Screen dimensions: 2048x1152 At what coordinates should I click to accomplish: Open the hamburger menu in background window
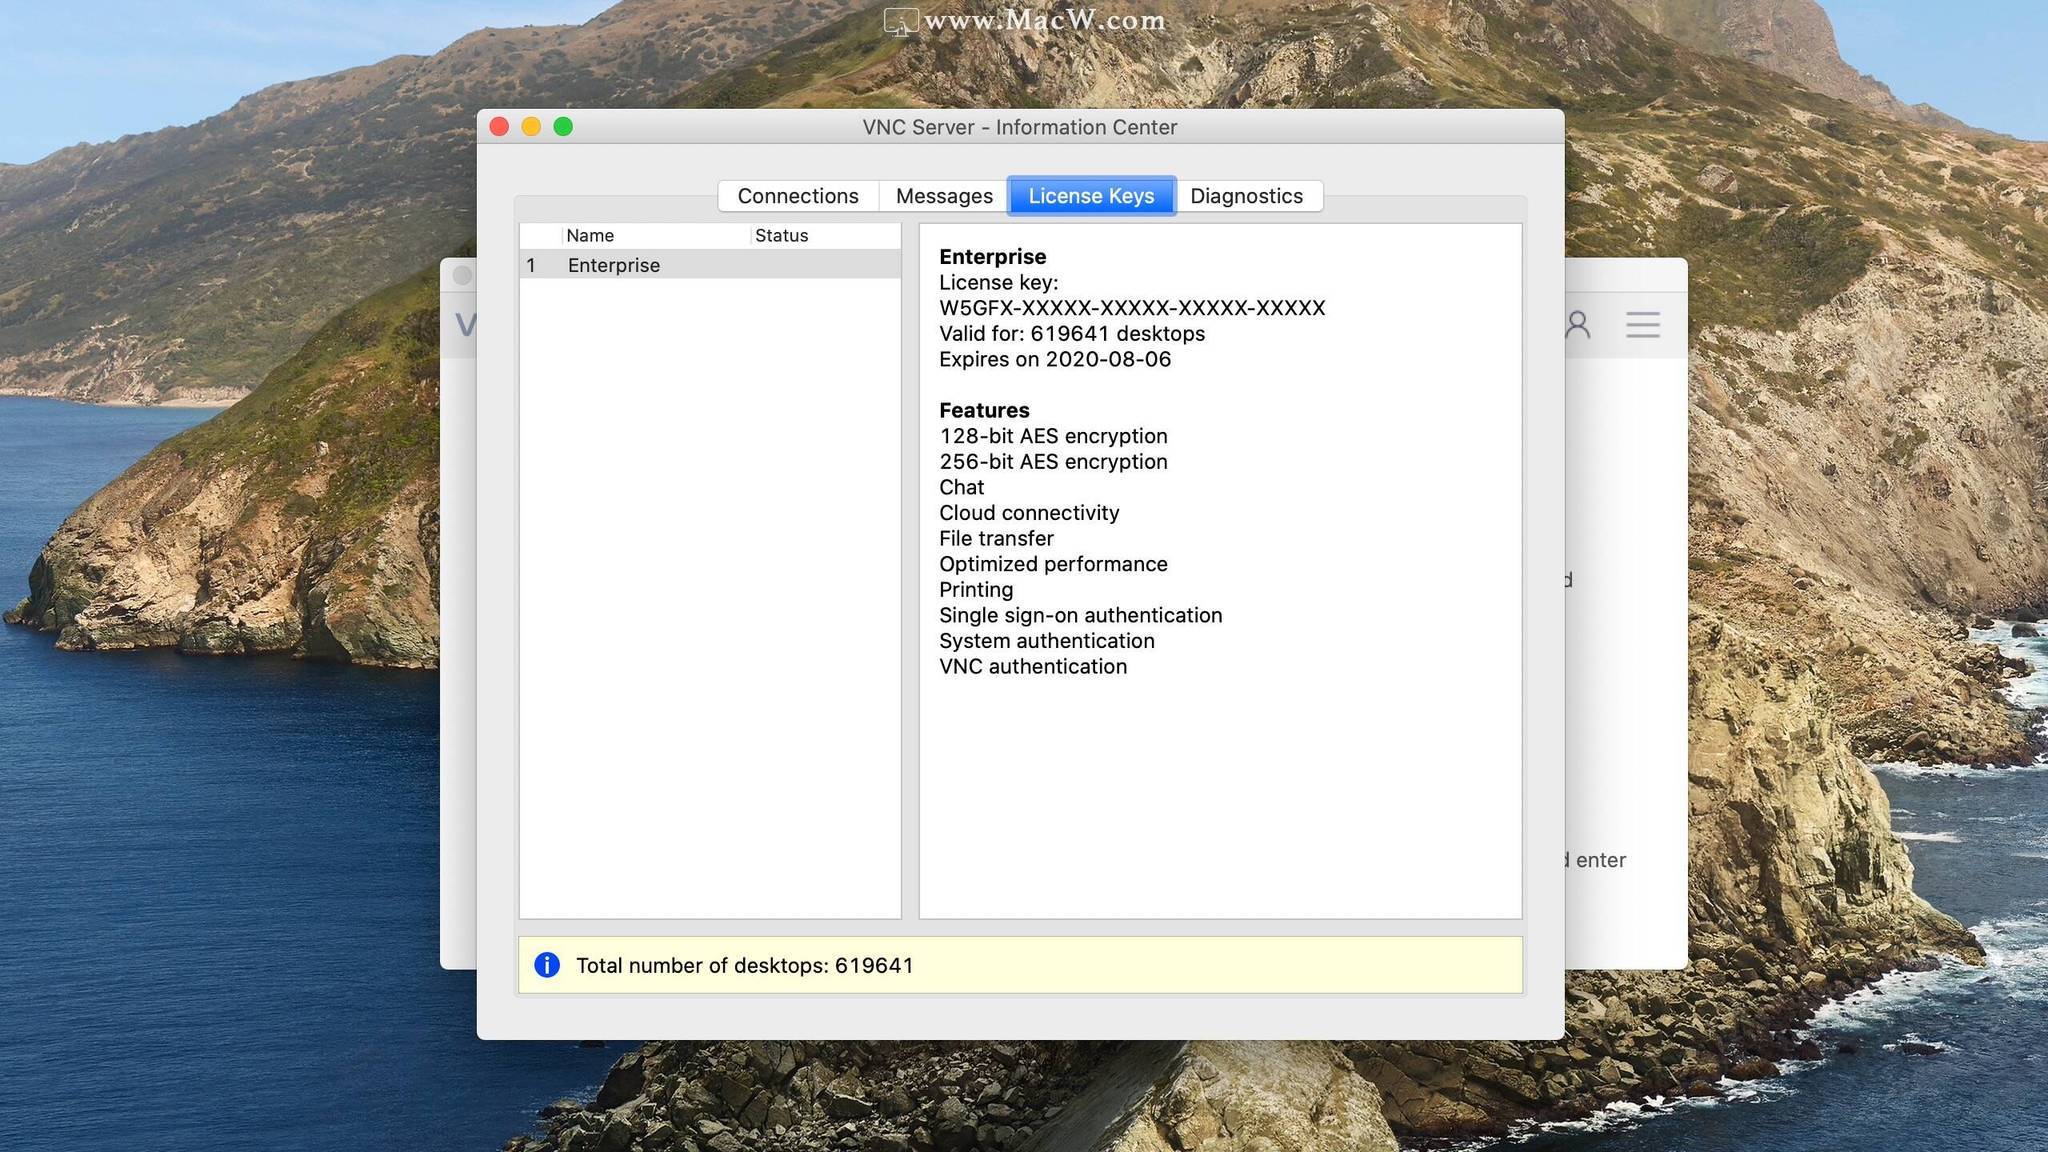point(1643,325)
